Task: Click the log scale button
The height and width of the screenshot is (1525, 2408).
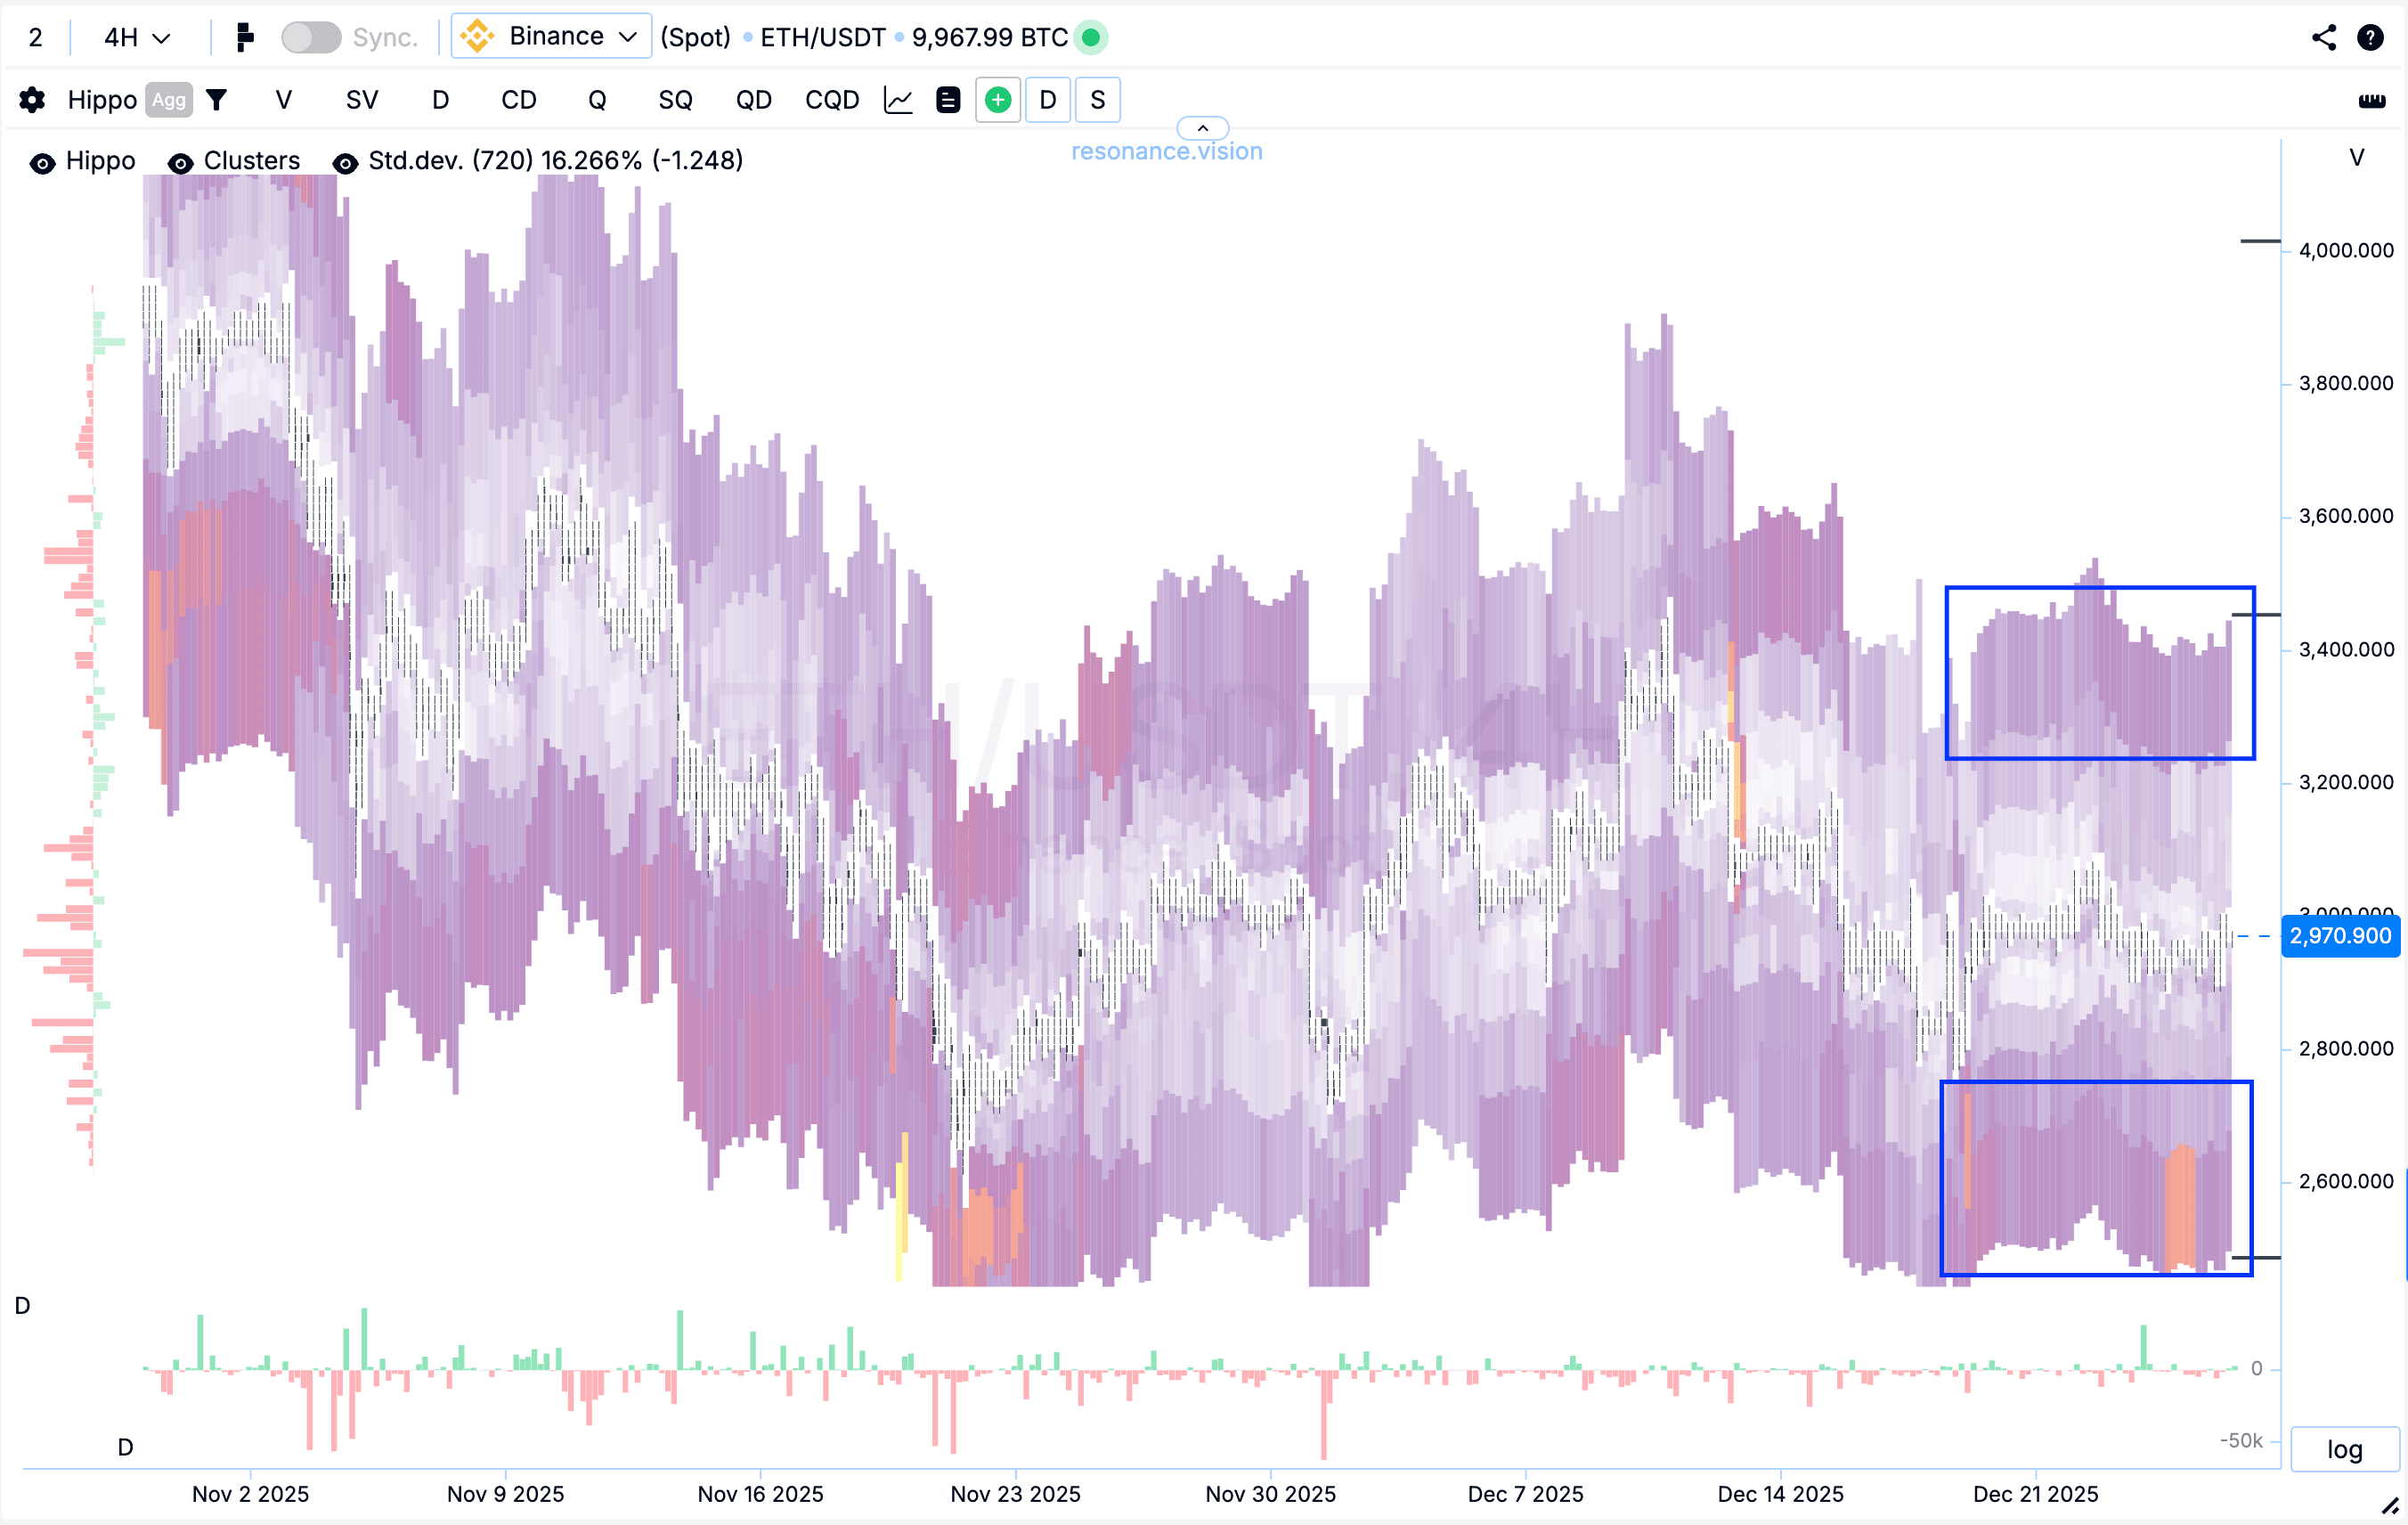Action: click(2343, 1449)
